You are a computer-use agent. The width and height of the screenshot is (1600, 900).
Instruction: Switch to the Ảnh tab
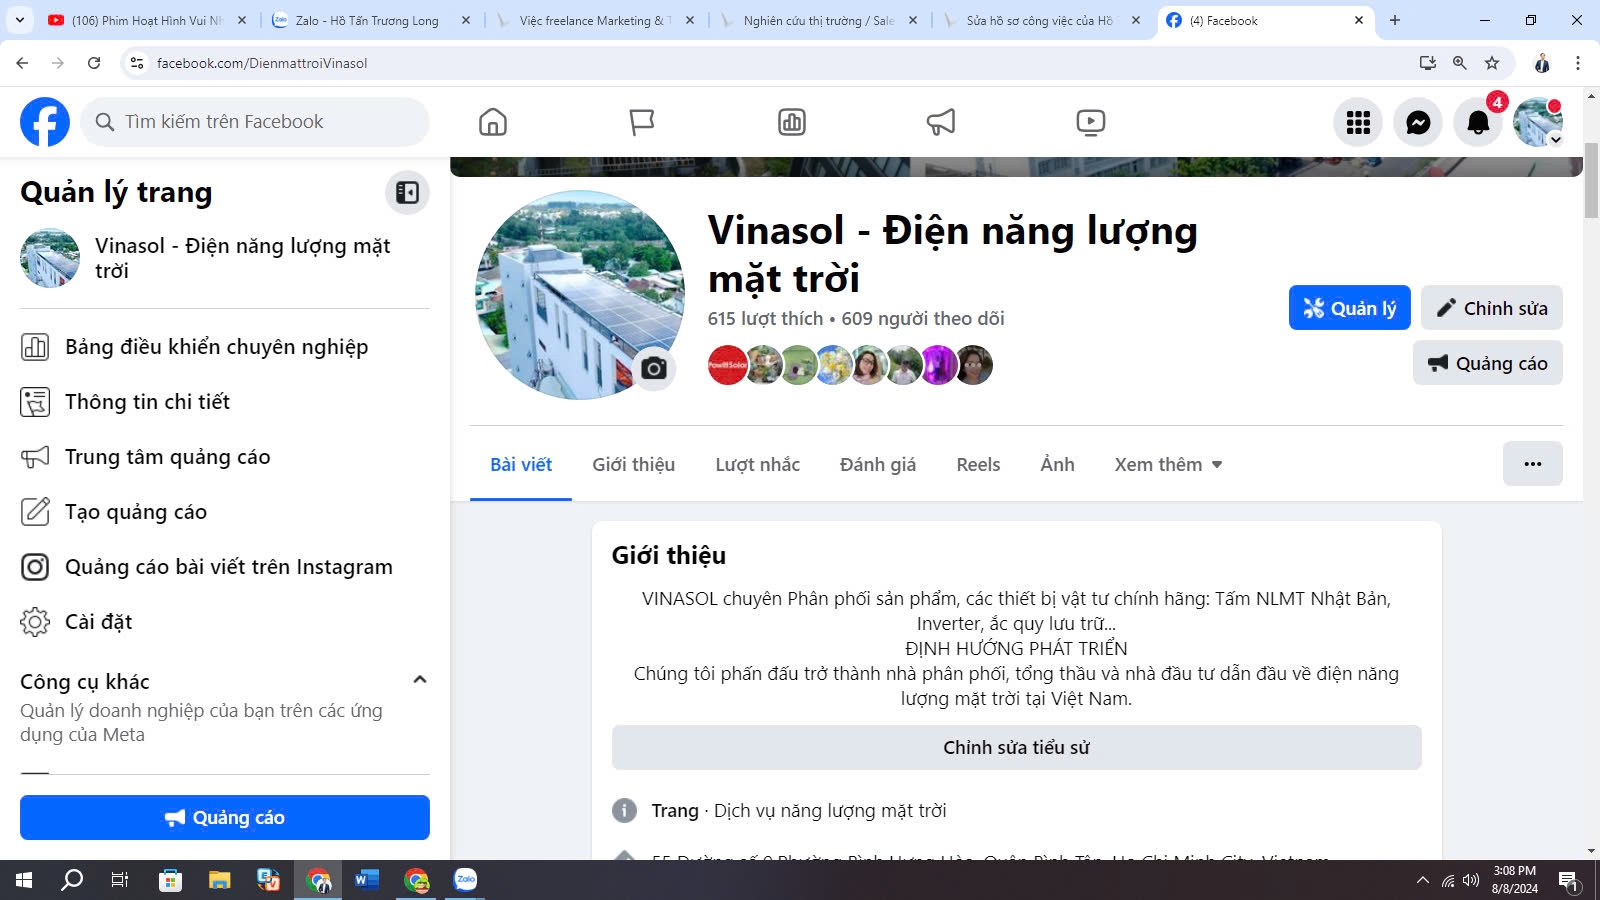1057,464
